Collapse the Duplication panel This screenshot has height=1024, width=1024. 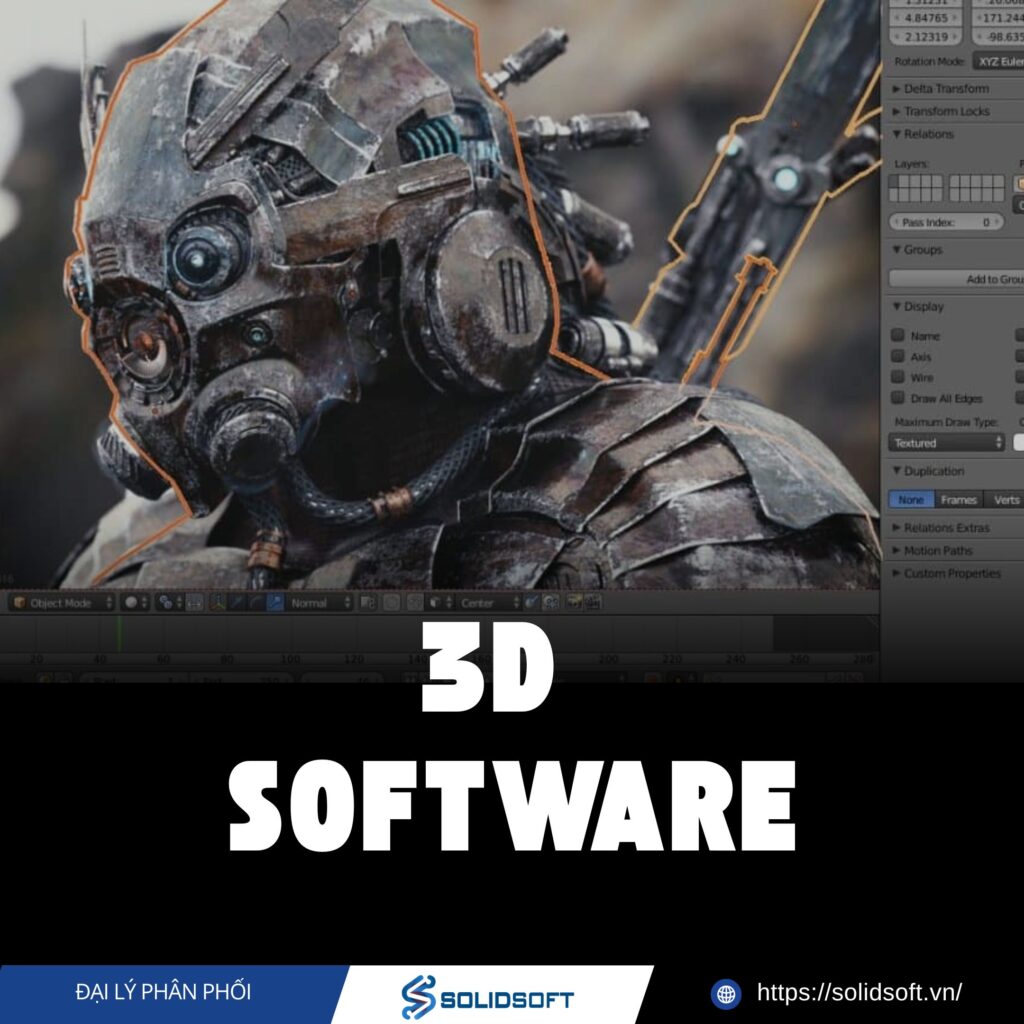pos(928,471)
